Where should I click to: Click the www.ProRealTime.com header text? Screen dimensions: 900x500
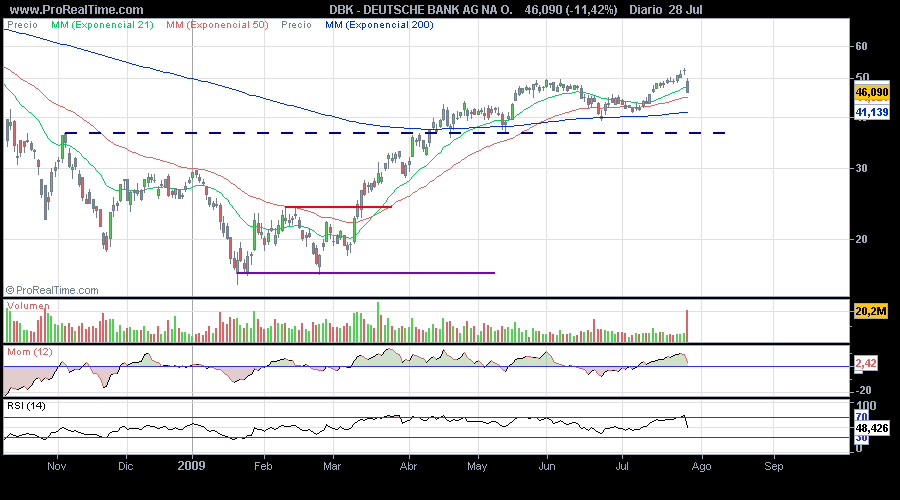point(76,10)
